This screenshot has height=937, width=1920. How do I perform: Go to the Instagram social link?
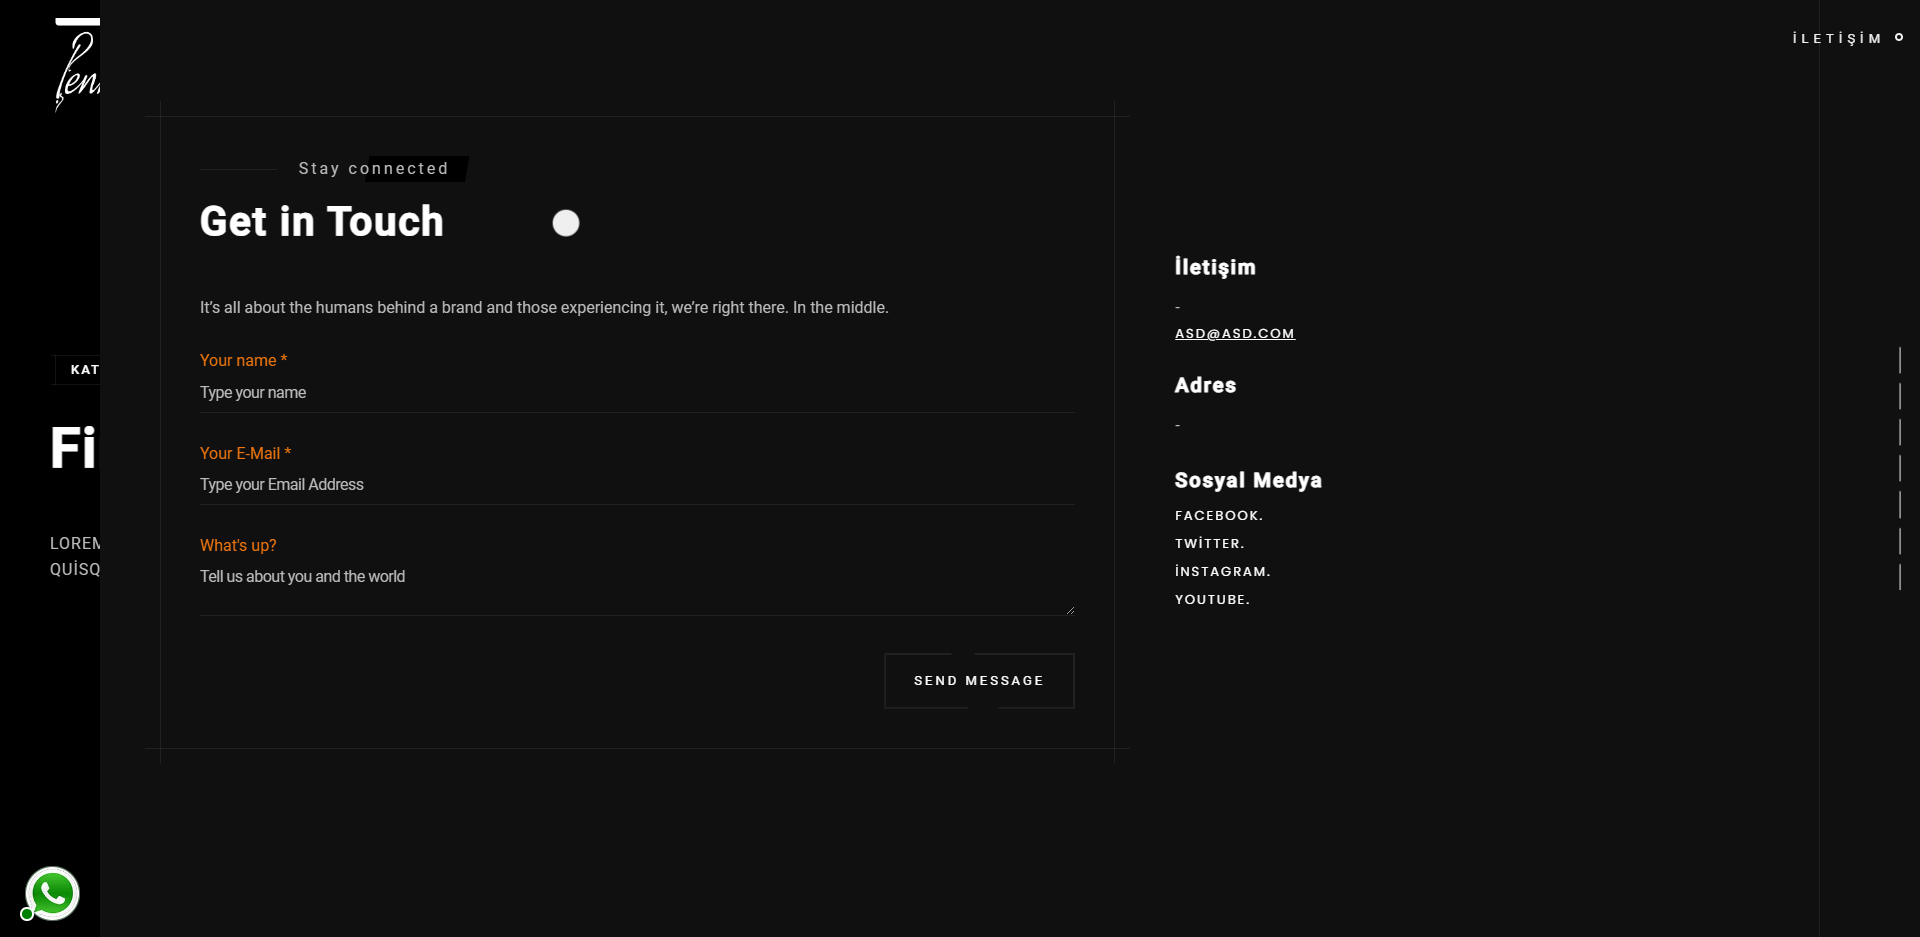click(1222, 572)
